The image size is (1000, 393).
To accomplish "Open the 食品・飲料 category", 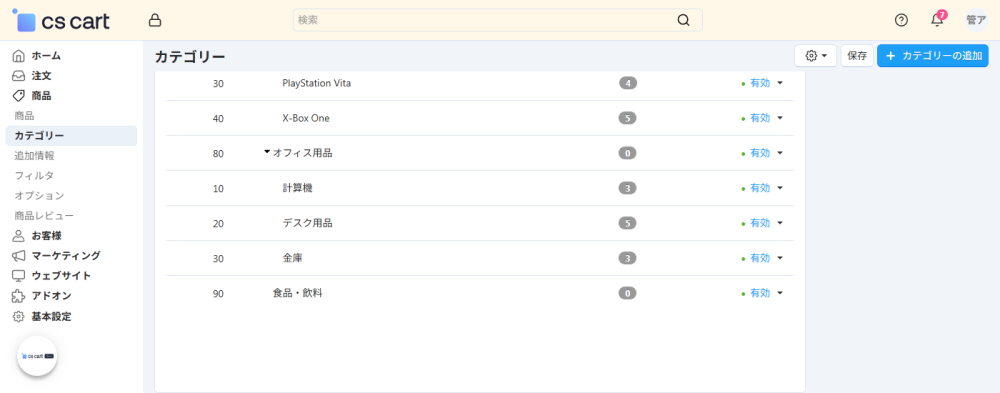I will click(x=297, y=293).
